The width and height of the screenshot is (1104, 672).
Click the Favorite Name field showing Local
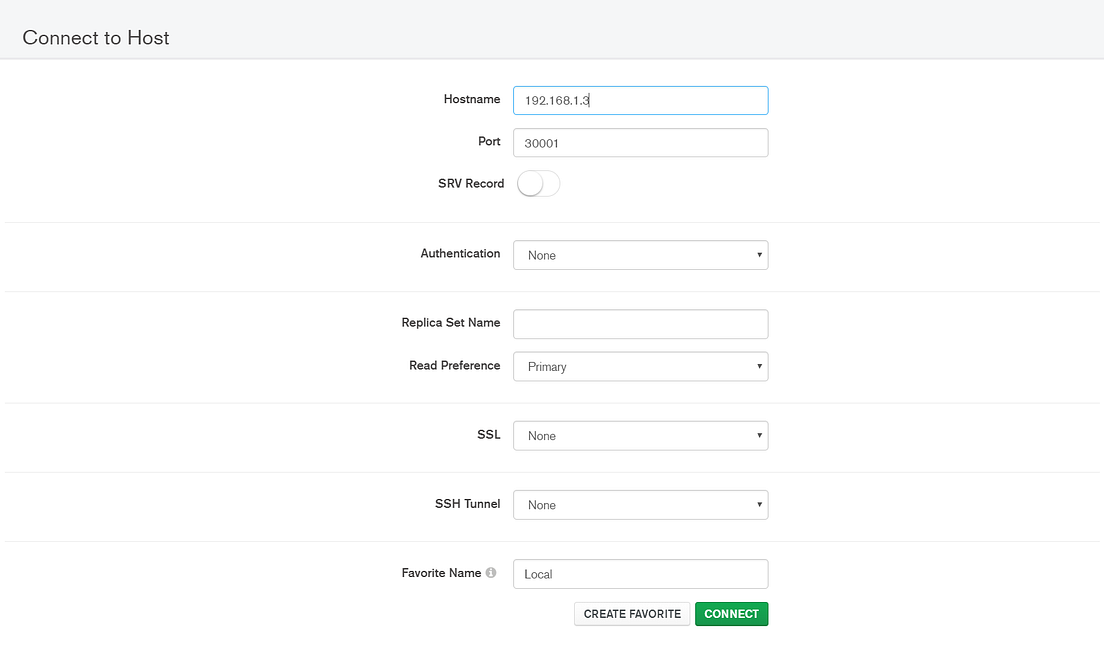(640, 573)
